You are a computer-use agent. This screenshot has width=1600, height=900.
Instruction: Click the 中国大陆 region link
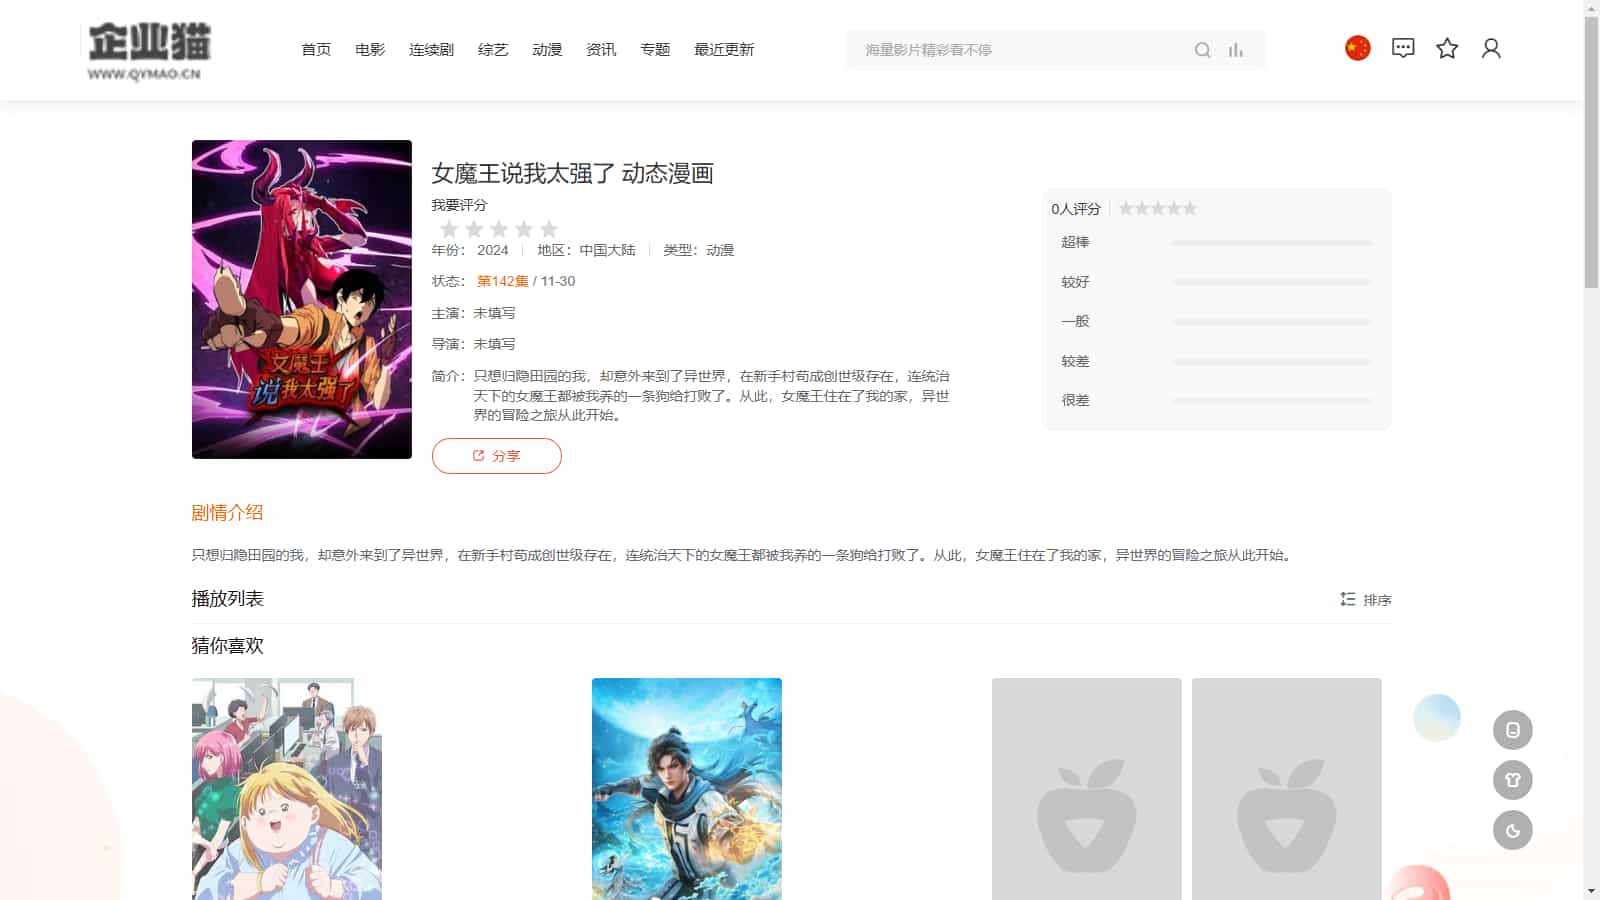tap(607, 250)
